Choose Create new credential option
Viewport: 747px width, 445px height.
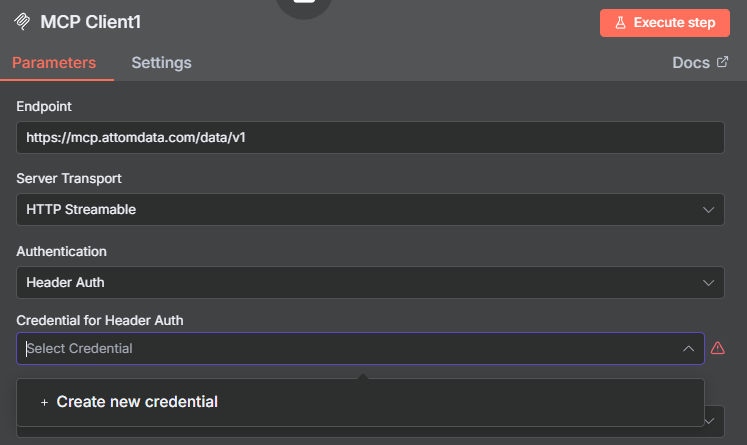click(x=360, y=402)
